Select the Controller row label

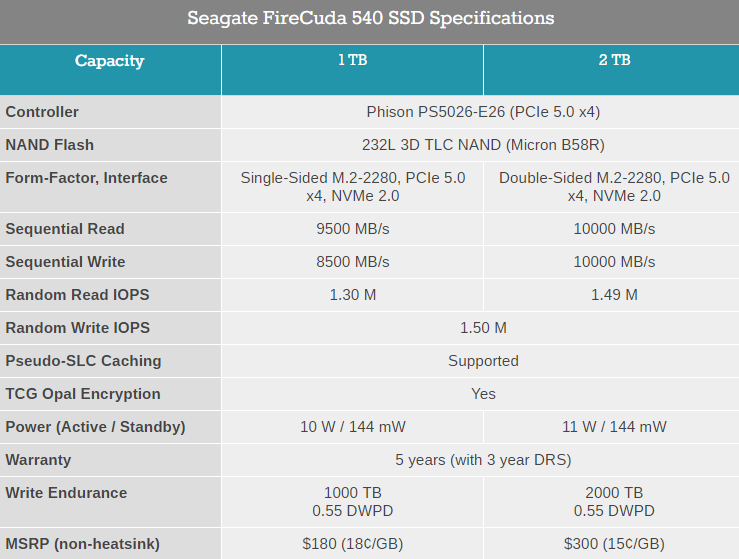42,112
